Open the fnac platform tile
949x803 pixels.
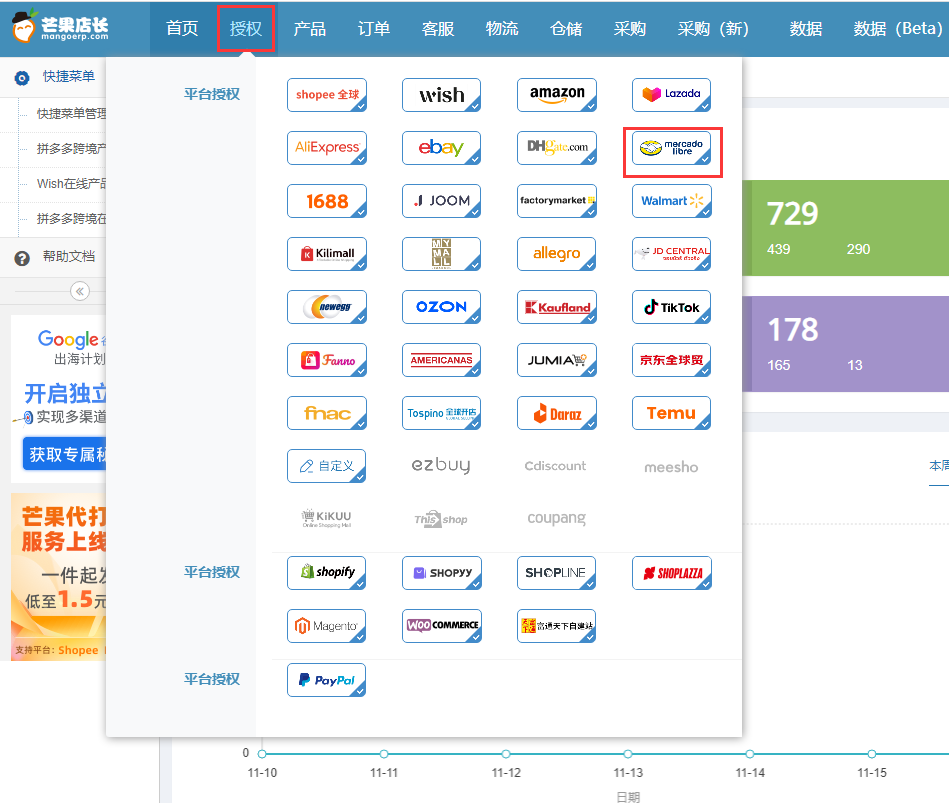[x=327, y=413]
